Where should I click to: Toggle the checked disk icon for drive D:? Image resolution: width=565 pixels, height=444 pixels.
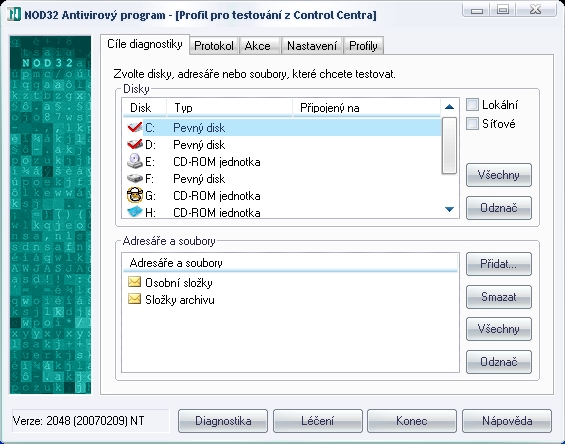tap(135, 145)
